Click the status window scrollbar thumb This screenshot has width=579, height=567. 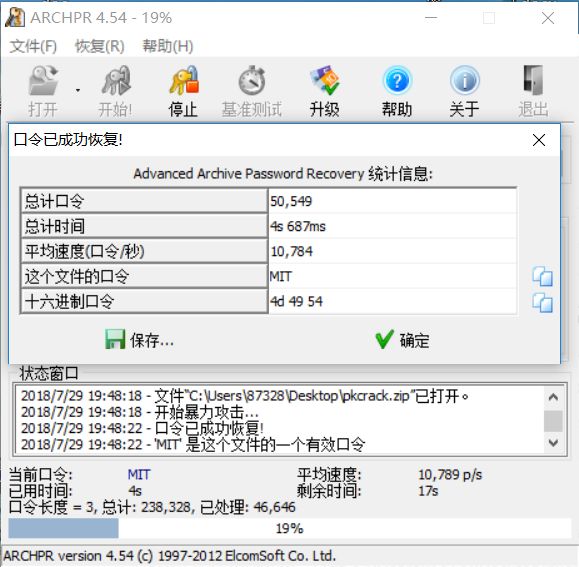click(x=553, y=420)
